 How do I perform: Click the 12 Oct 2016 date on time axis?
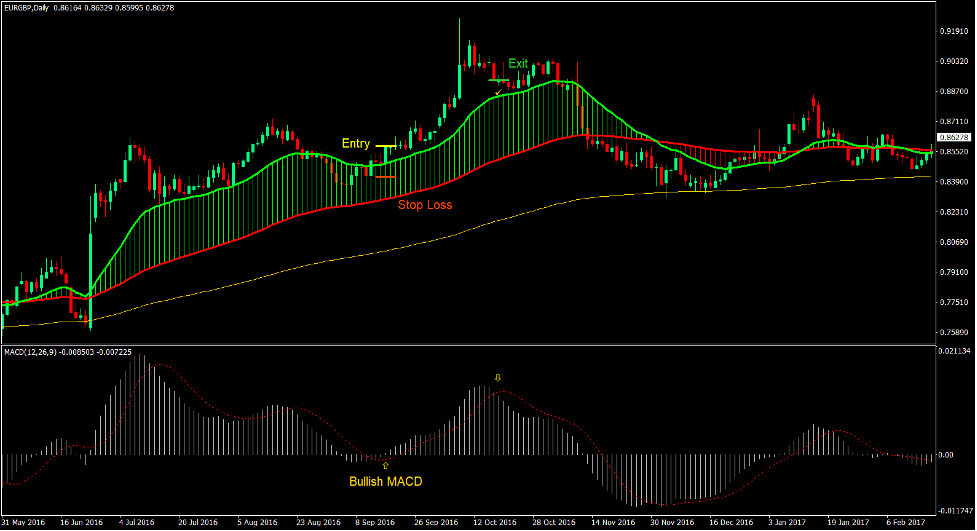point(493,522)
